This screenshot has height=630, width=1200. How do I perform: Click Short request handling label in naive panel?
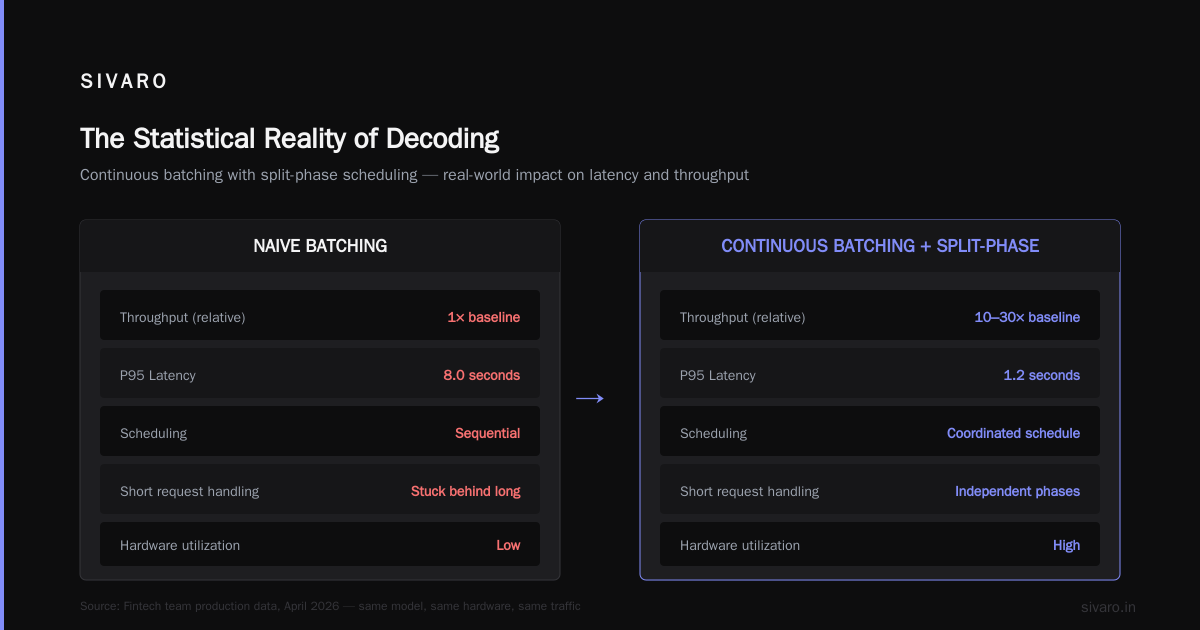coord(189,491)
